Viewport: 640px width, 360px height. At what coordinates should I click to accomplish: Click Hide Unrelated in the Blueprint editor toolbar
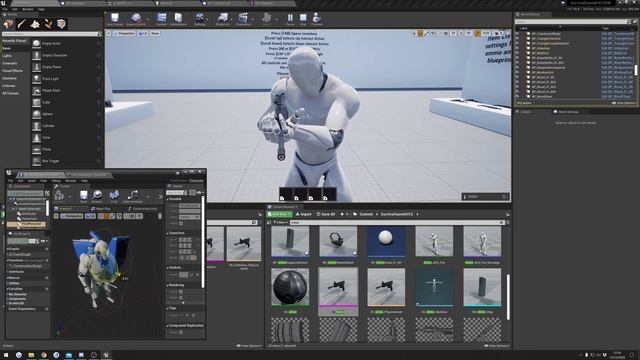tap(133, 196)
